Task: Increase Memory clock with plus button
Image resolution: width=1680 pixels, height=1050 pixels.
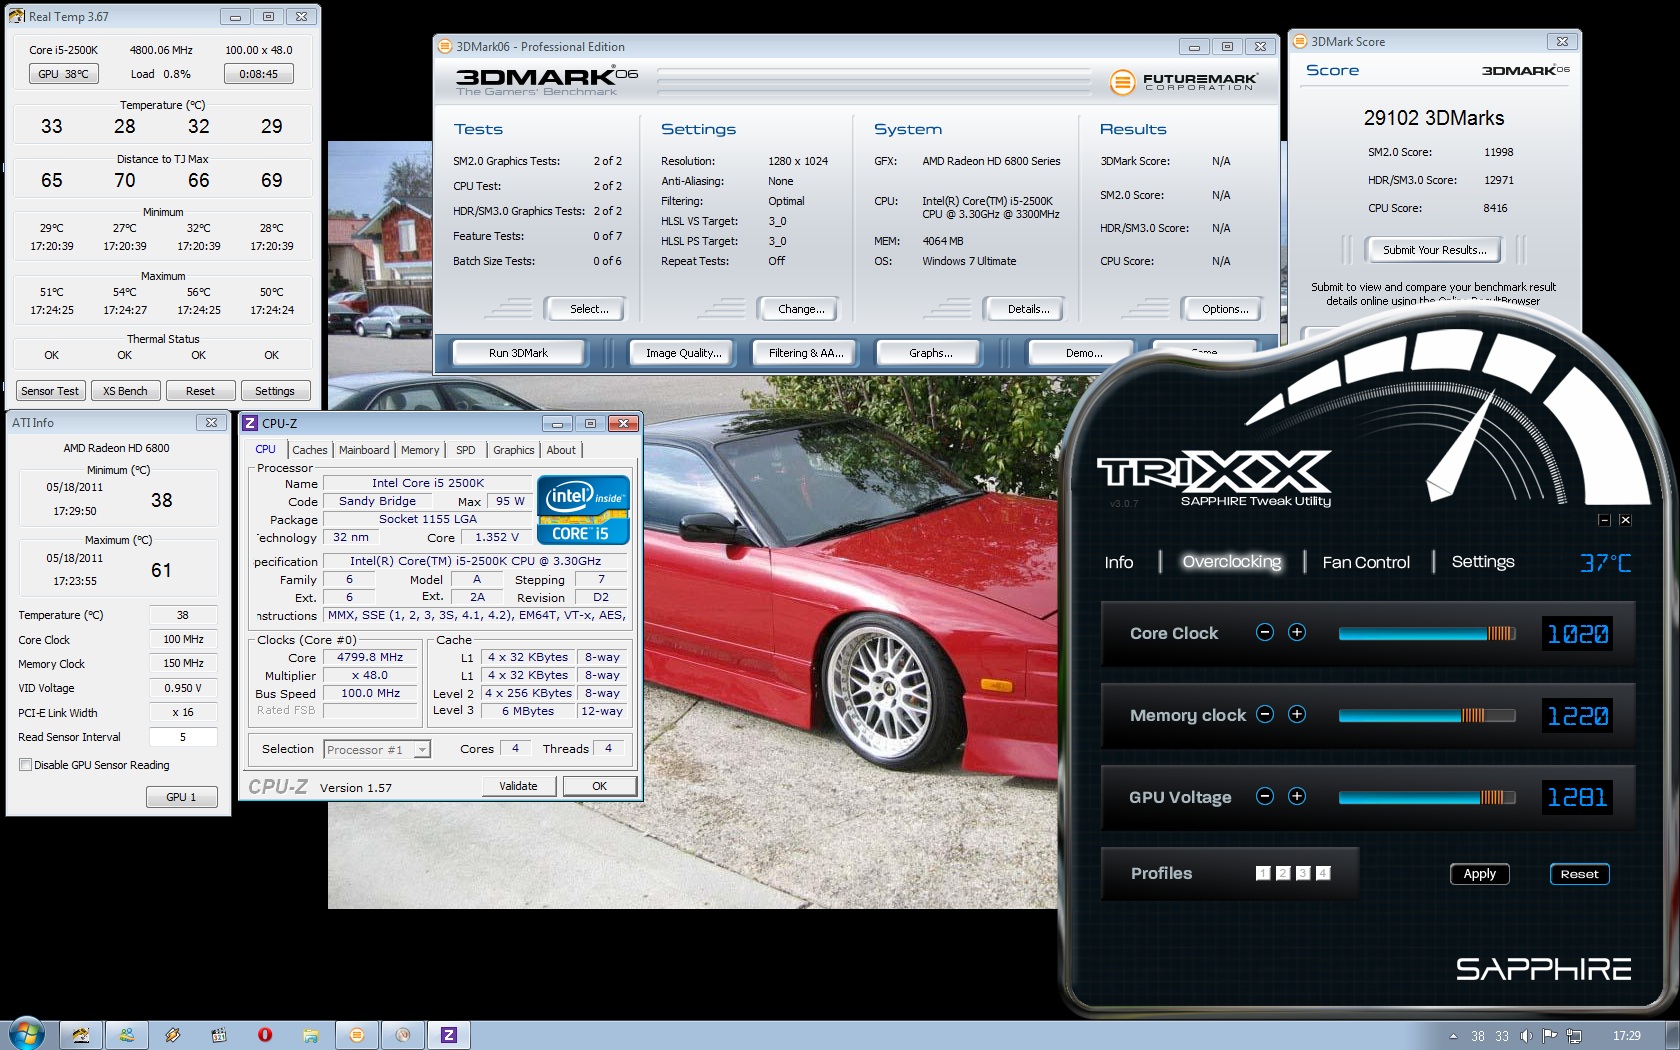Action: click(1297, 714)
